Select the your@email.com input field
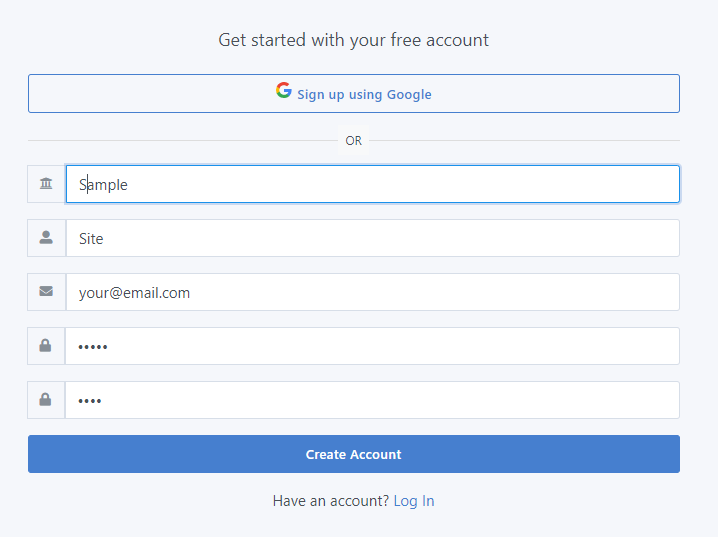 click(372, 292)
